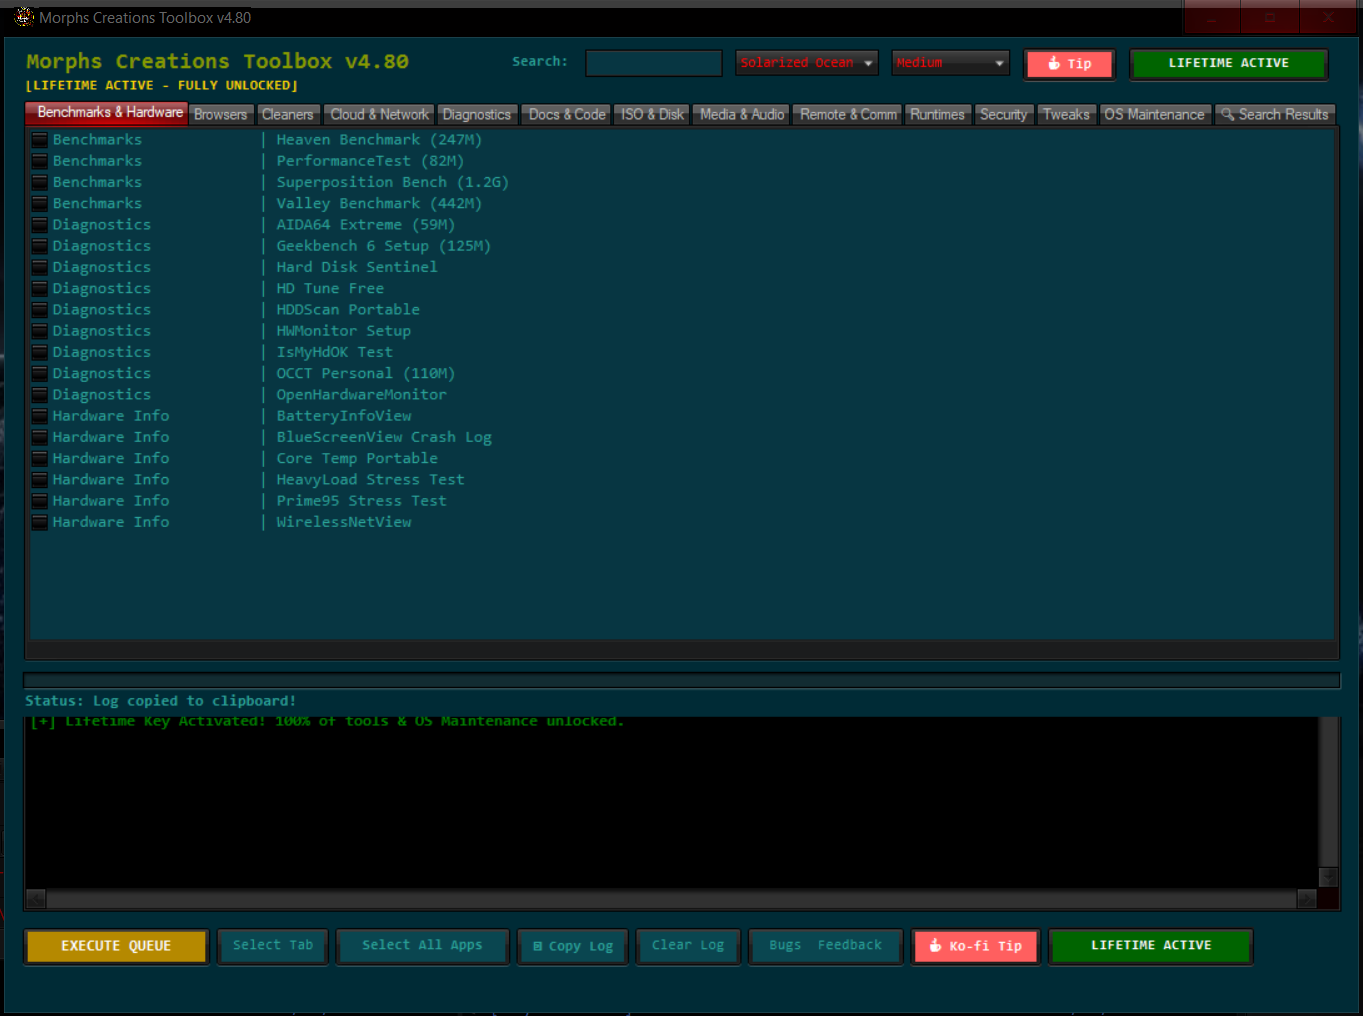Click the Select Tab button
Image resolution: width=1363 pixels, height=1016 pixels.
pos(273,946)
